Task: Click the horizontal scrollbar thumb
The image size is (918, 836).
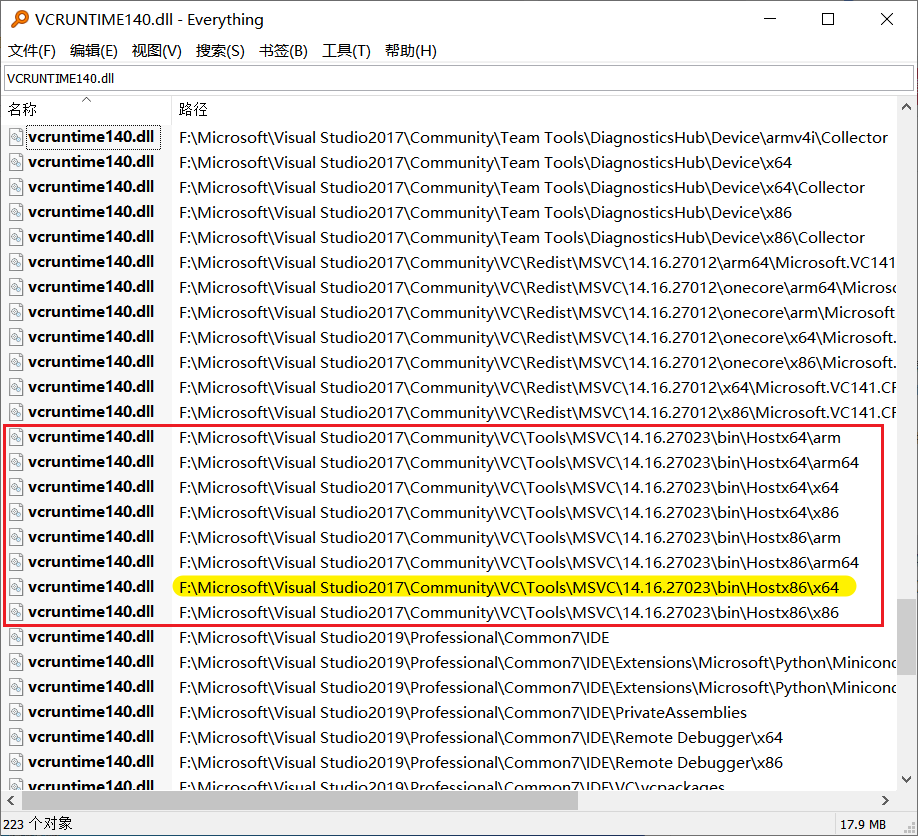Action: (x=300, y=800)
